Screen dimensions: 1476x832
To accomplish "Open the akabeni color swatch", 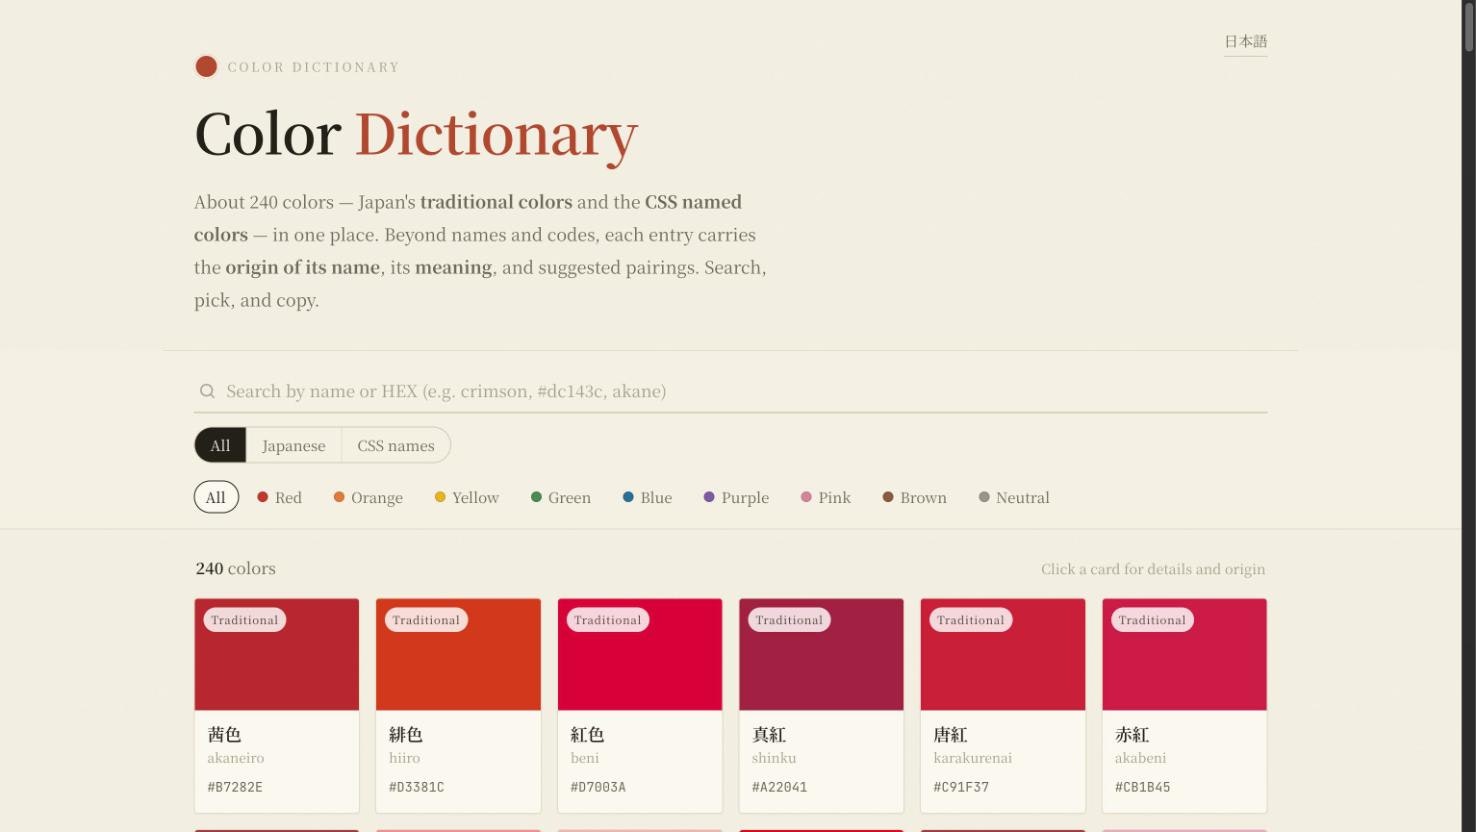I will click(1184, 655).
